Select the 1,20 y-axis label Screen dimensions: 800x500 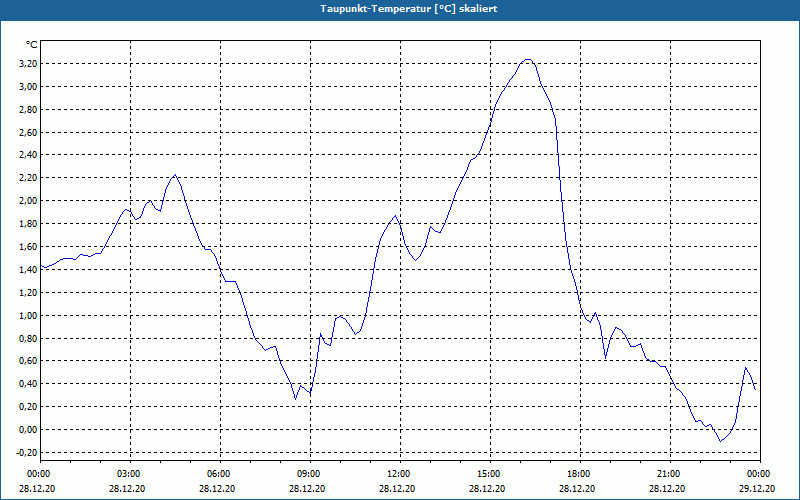[x=29, y=292]
